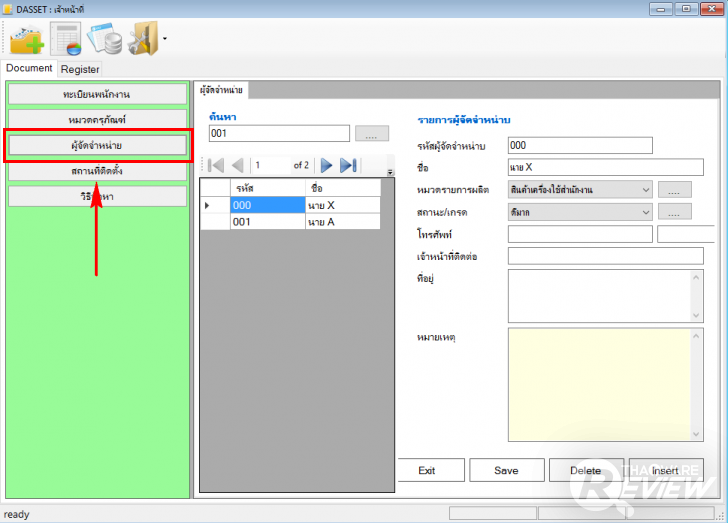Click the search field containing 001

279,133
